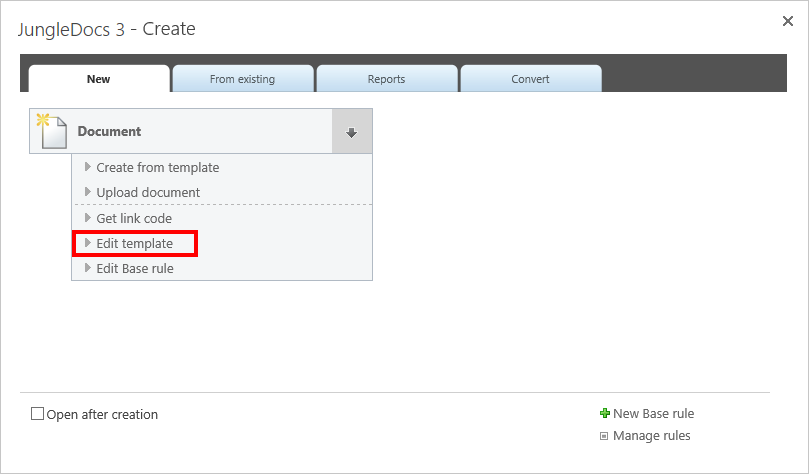The width and height of the screenshot is (809, 474).
Task: Switch to the From existing tab
Action: pyautogui.click(x=242, y=79)
